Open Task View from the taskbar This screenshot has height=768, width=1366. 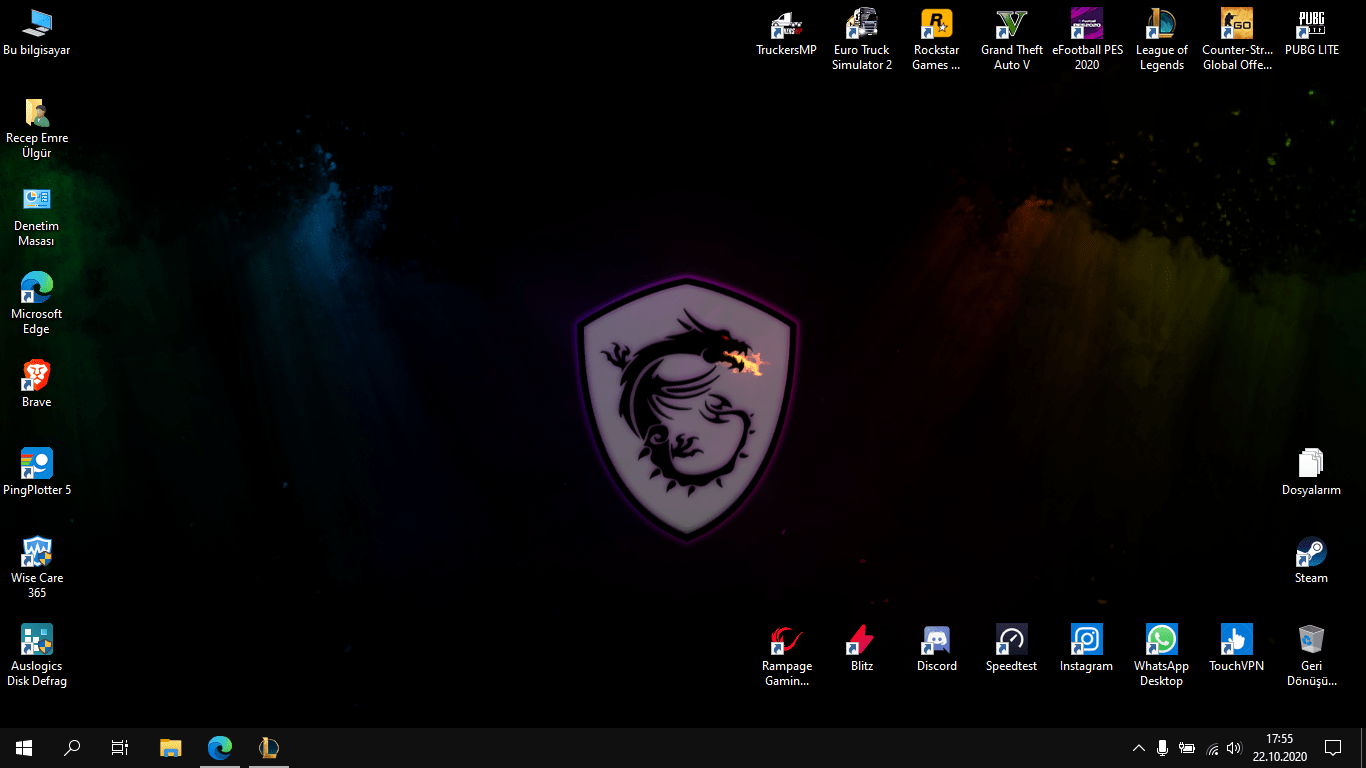coord(120,748)
